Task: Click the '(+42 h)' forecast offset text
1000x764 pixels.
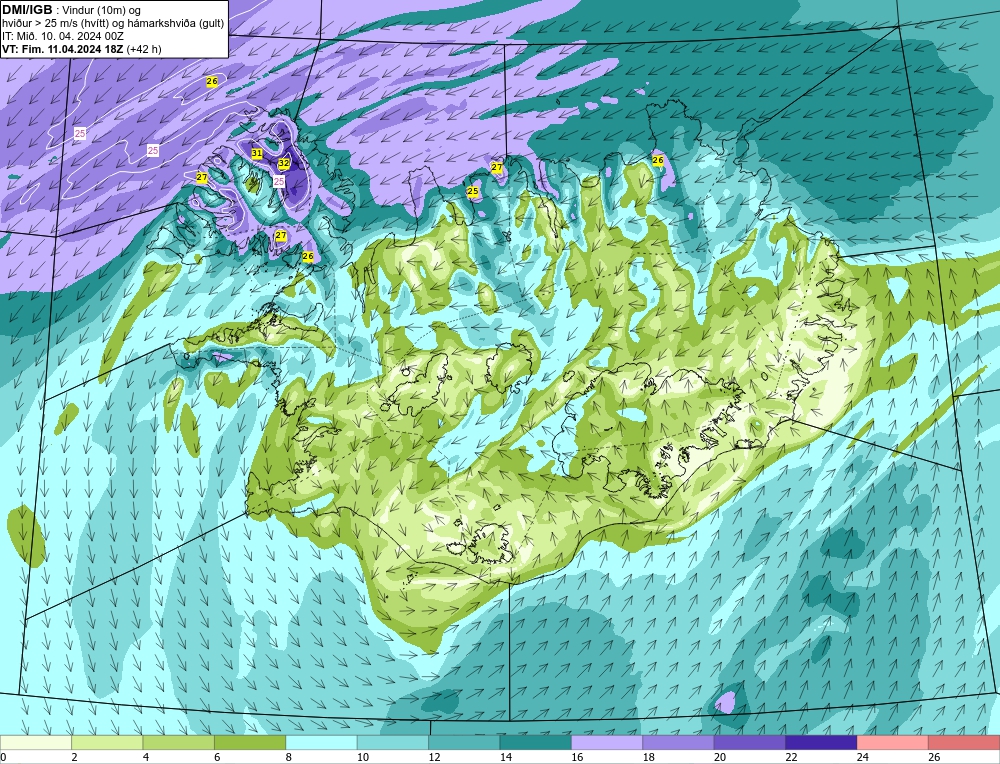Action: pos(145,49)
